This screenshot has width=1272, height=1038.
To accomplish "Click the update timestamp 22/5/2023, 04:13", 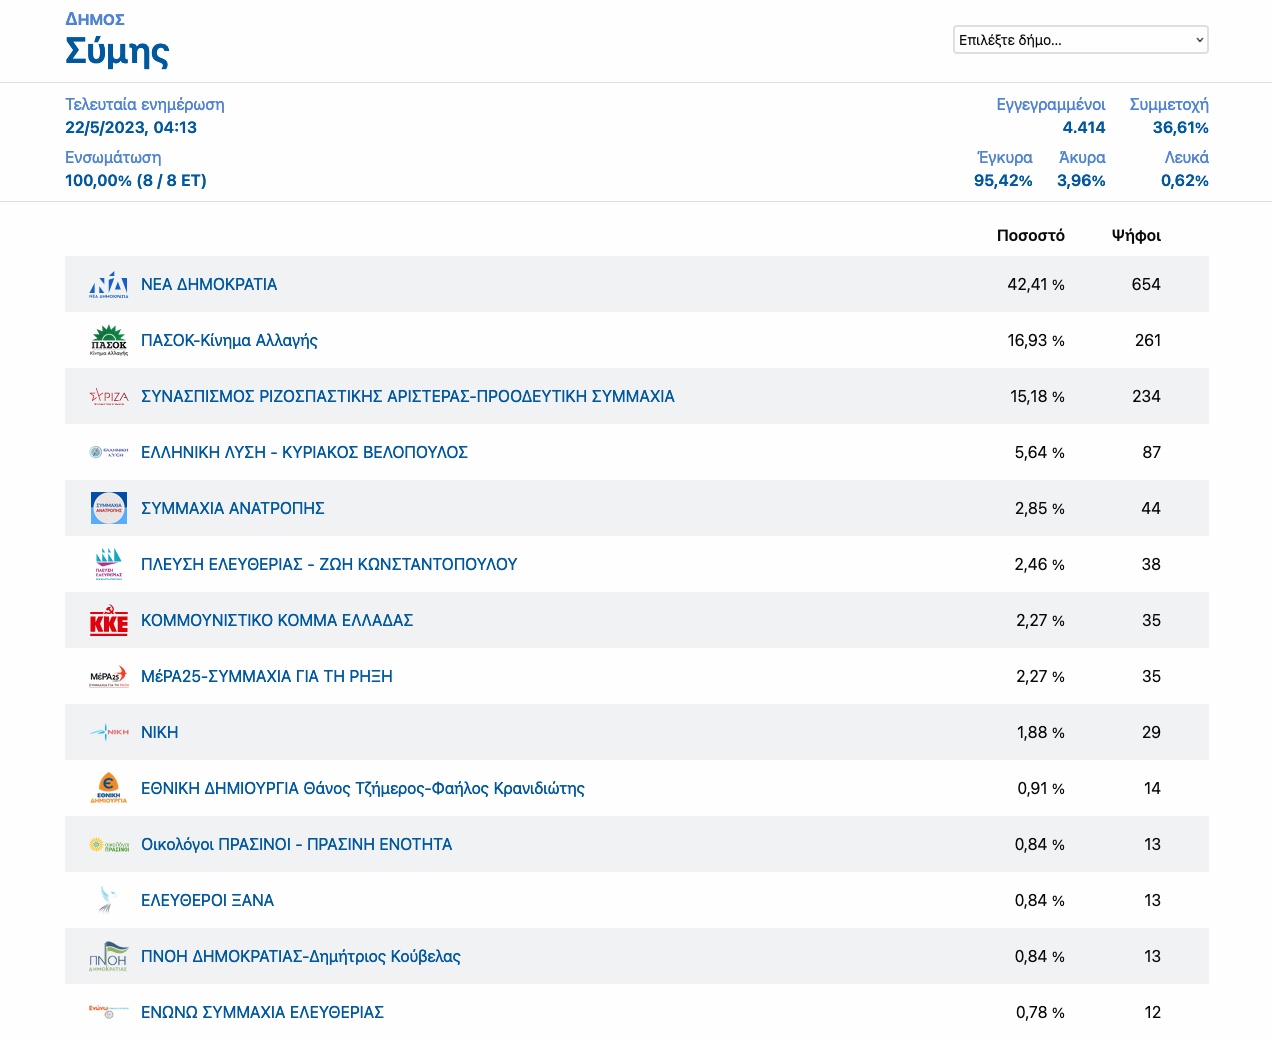I will click(131, 127).
